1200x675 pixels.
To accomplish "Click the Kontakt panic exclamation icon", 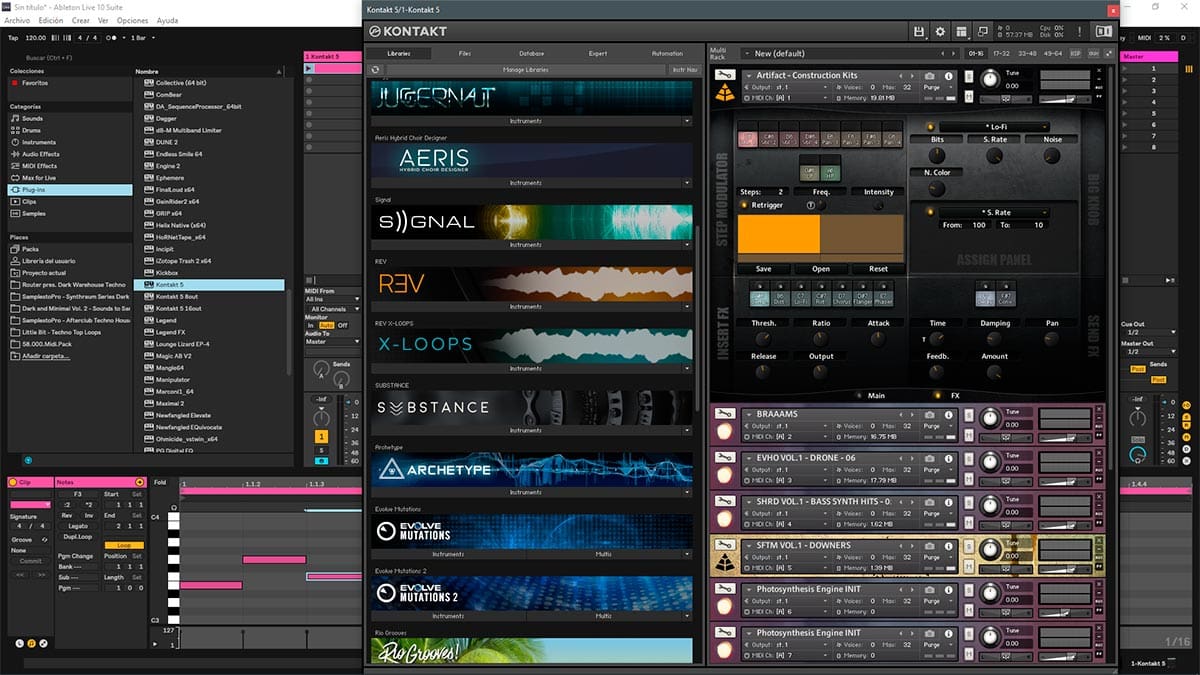I will pyautogui.click(x=1080, y=32).
